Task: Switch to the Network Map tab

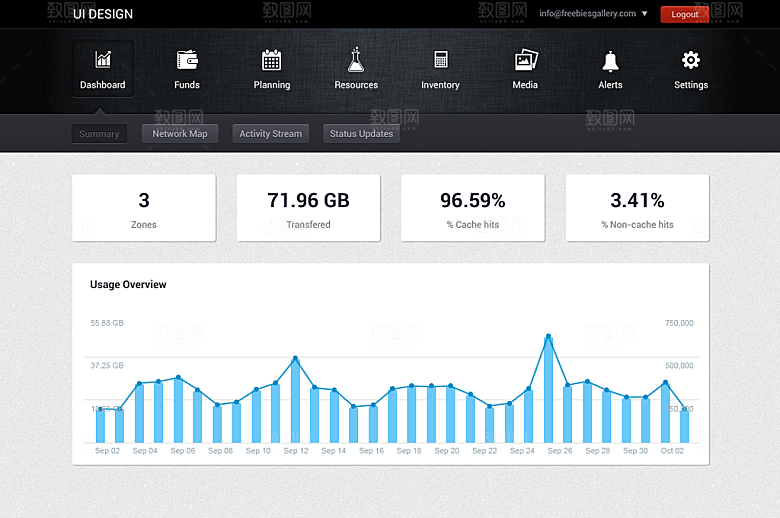Action: coord(180,134)
